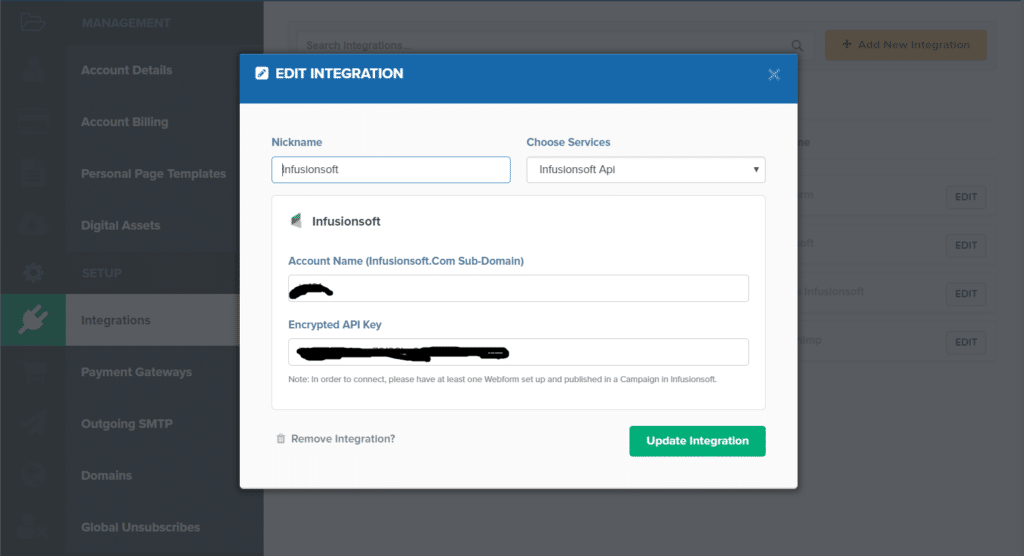
Task: Go to Account Billing menu item
Action: (x=124, y=122)
